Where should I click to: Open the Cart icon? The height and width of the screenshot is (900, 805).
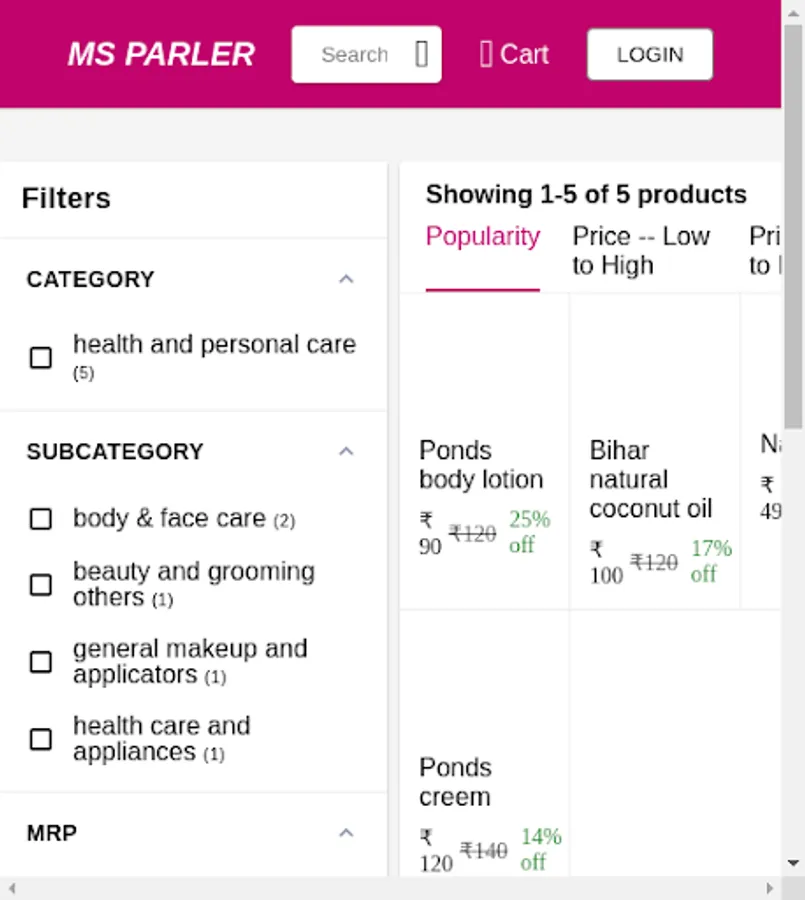pyautogui.click(x=486, y=54)
